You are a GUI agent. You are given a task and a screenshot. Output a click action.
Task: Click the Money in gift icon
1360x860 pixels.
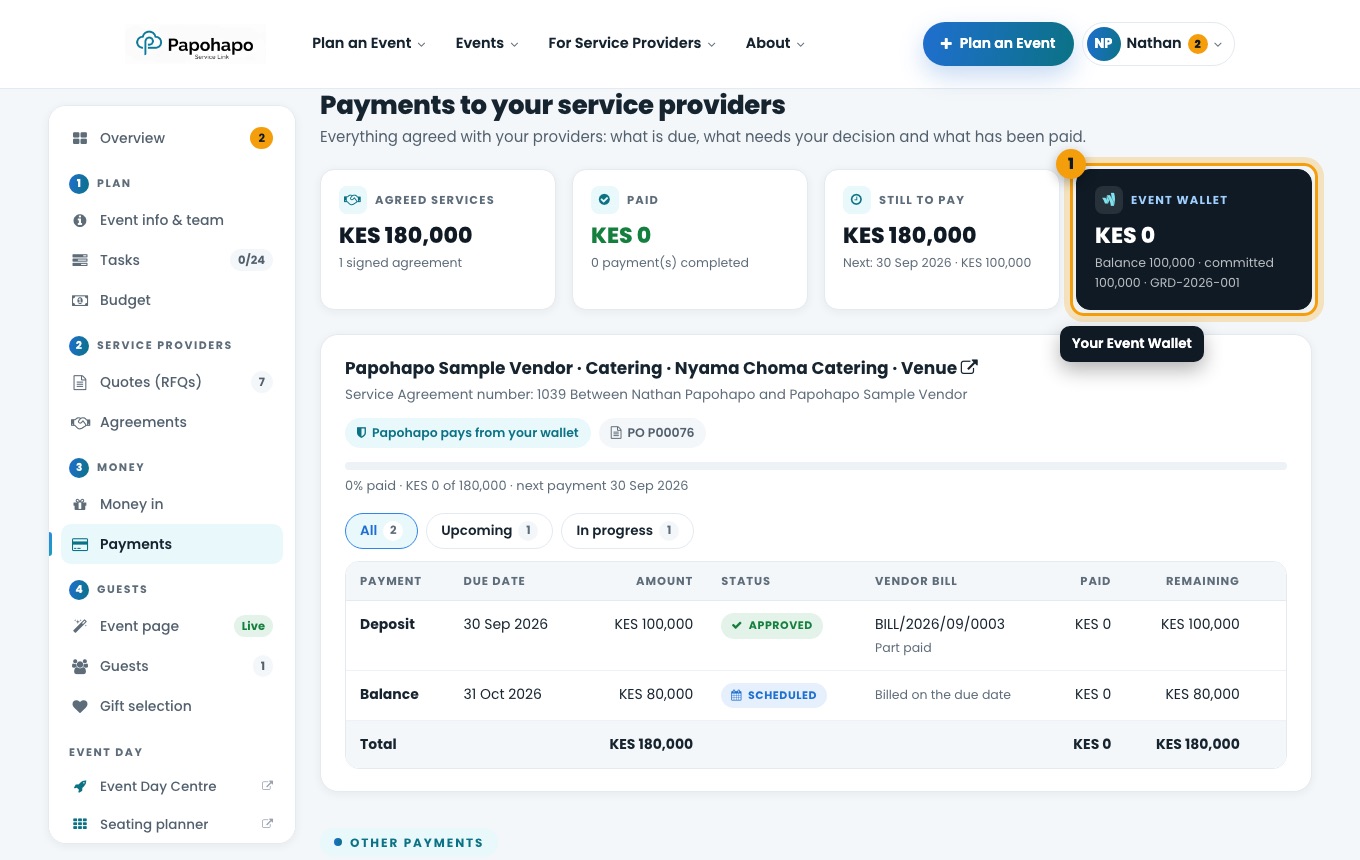(x=80, y=504)
